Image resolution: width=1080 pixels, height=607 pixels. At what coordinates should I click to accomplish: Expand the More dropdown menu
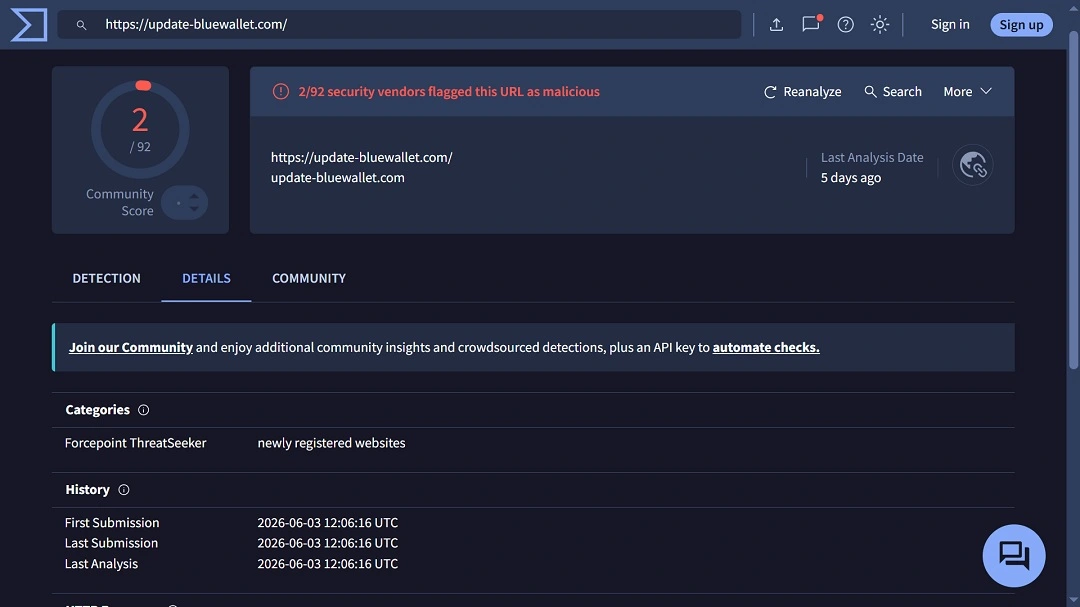pos(968,92)
